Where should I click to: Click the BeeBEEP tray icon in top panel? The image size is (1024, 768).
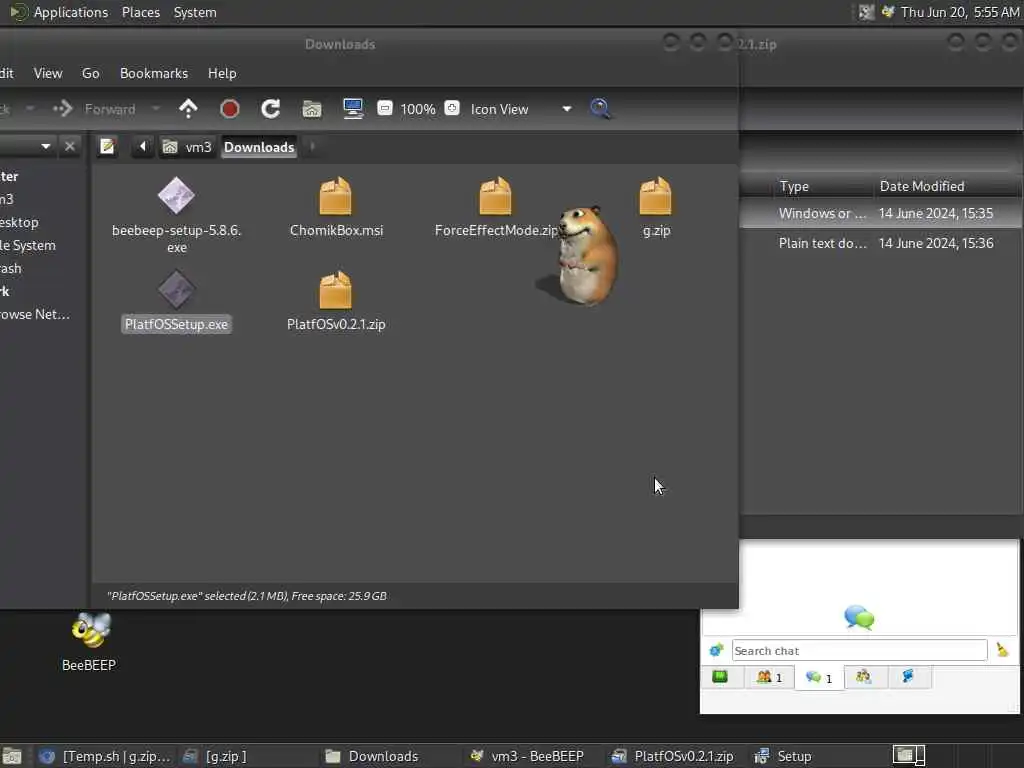pyautogui.click(x=888, y=12)
